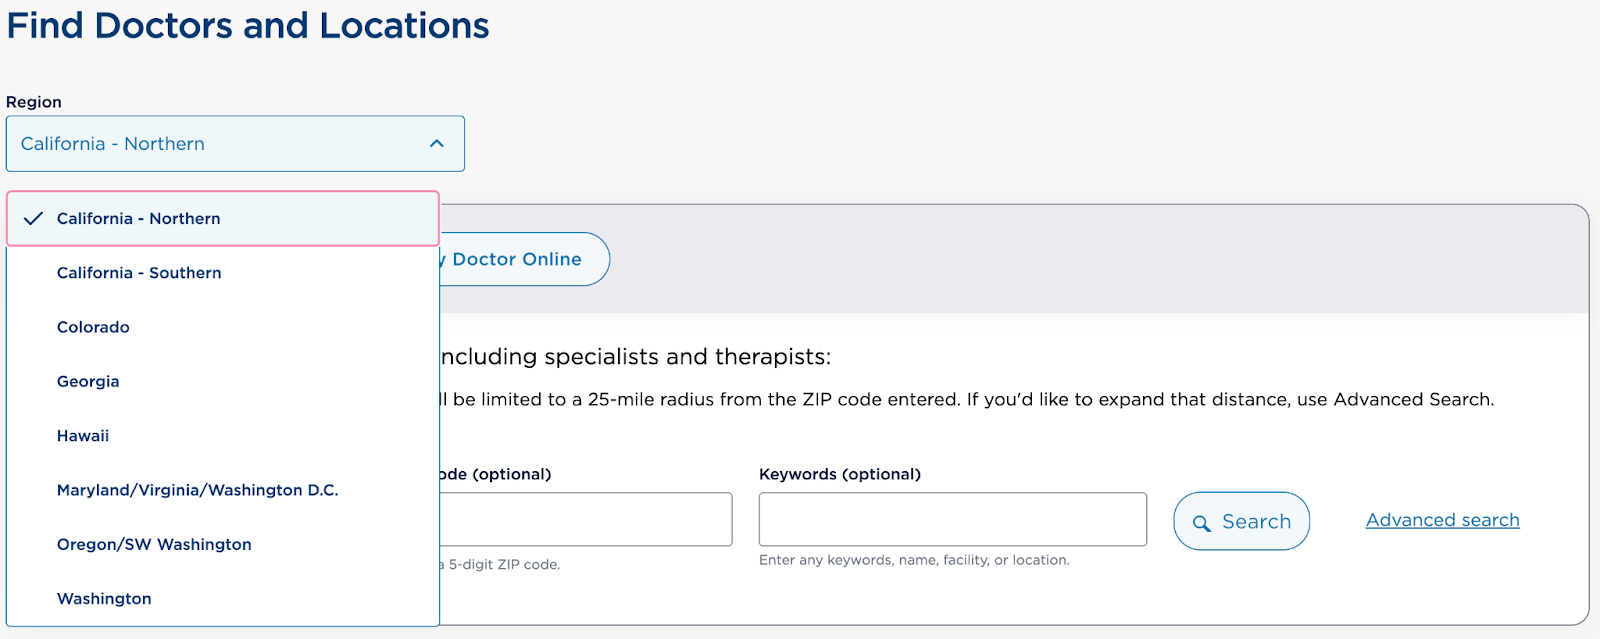The image size is (1600, 639).
Task: Pick Georgia from the region options
Action: coord(88,381)
